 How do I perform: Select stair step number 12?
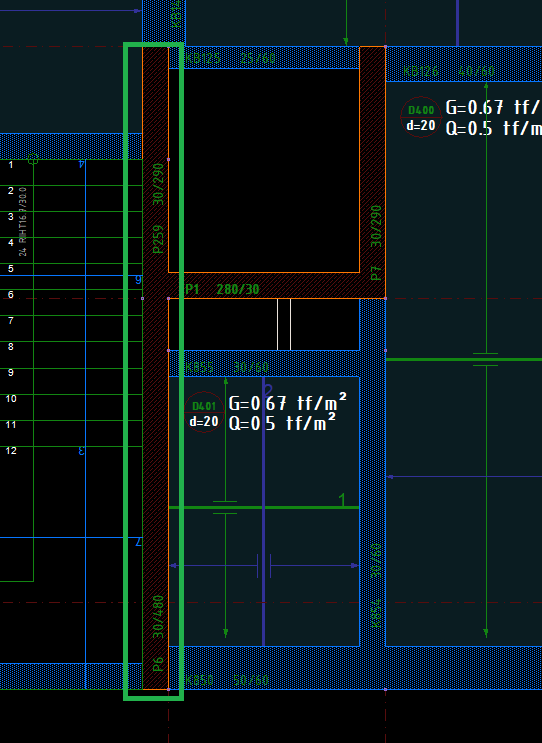(x=11, y=451)
